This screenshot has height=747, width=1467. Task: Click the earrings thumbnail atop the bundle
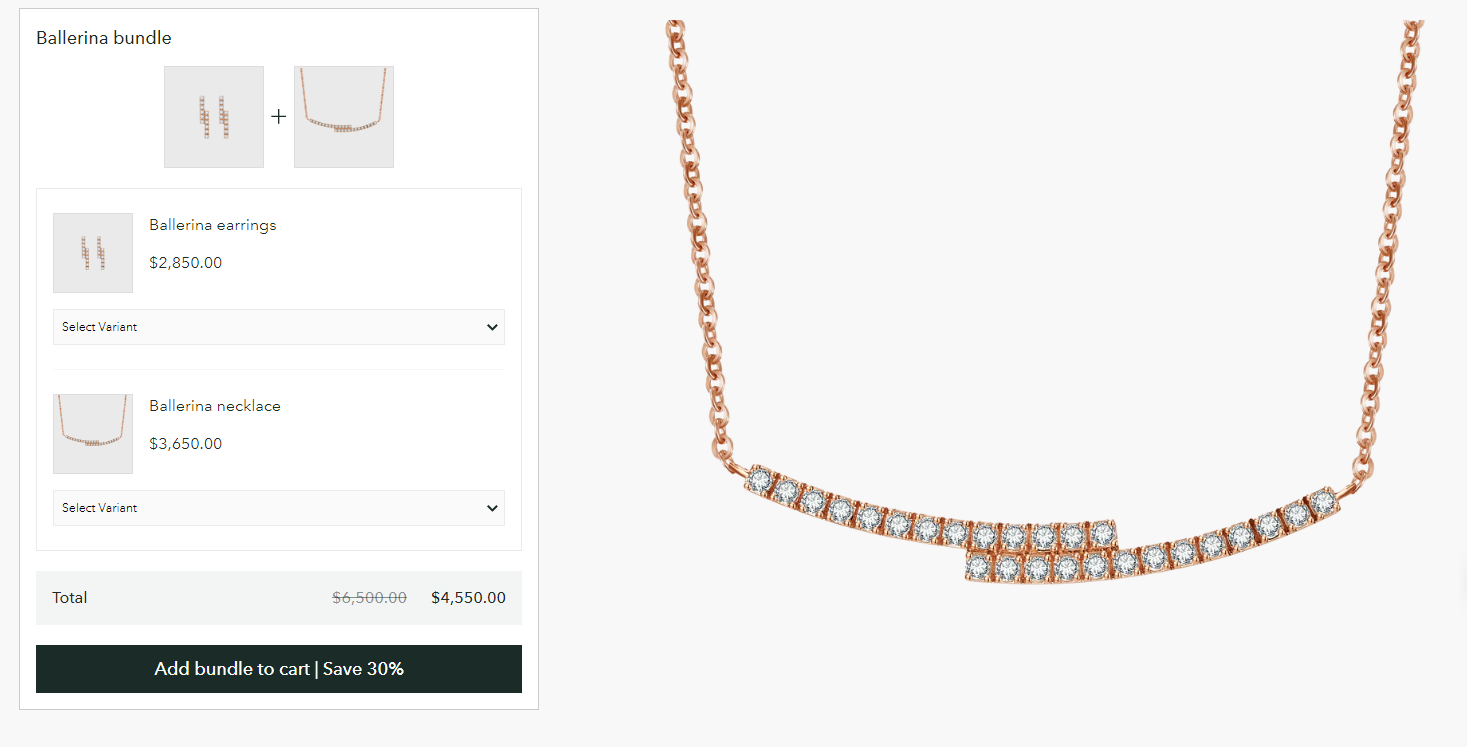(214, 117)
